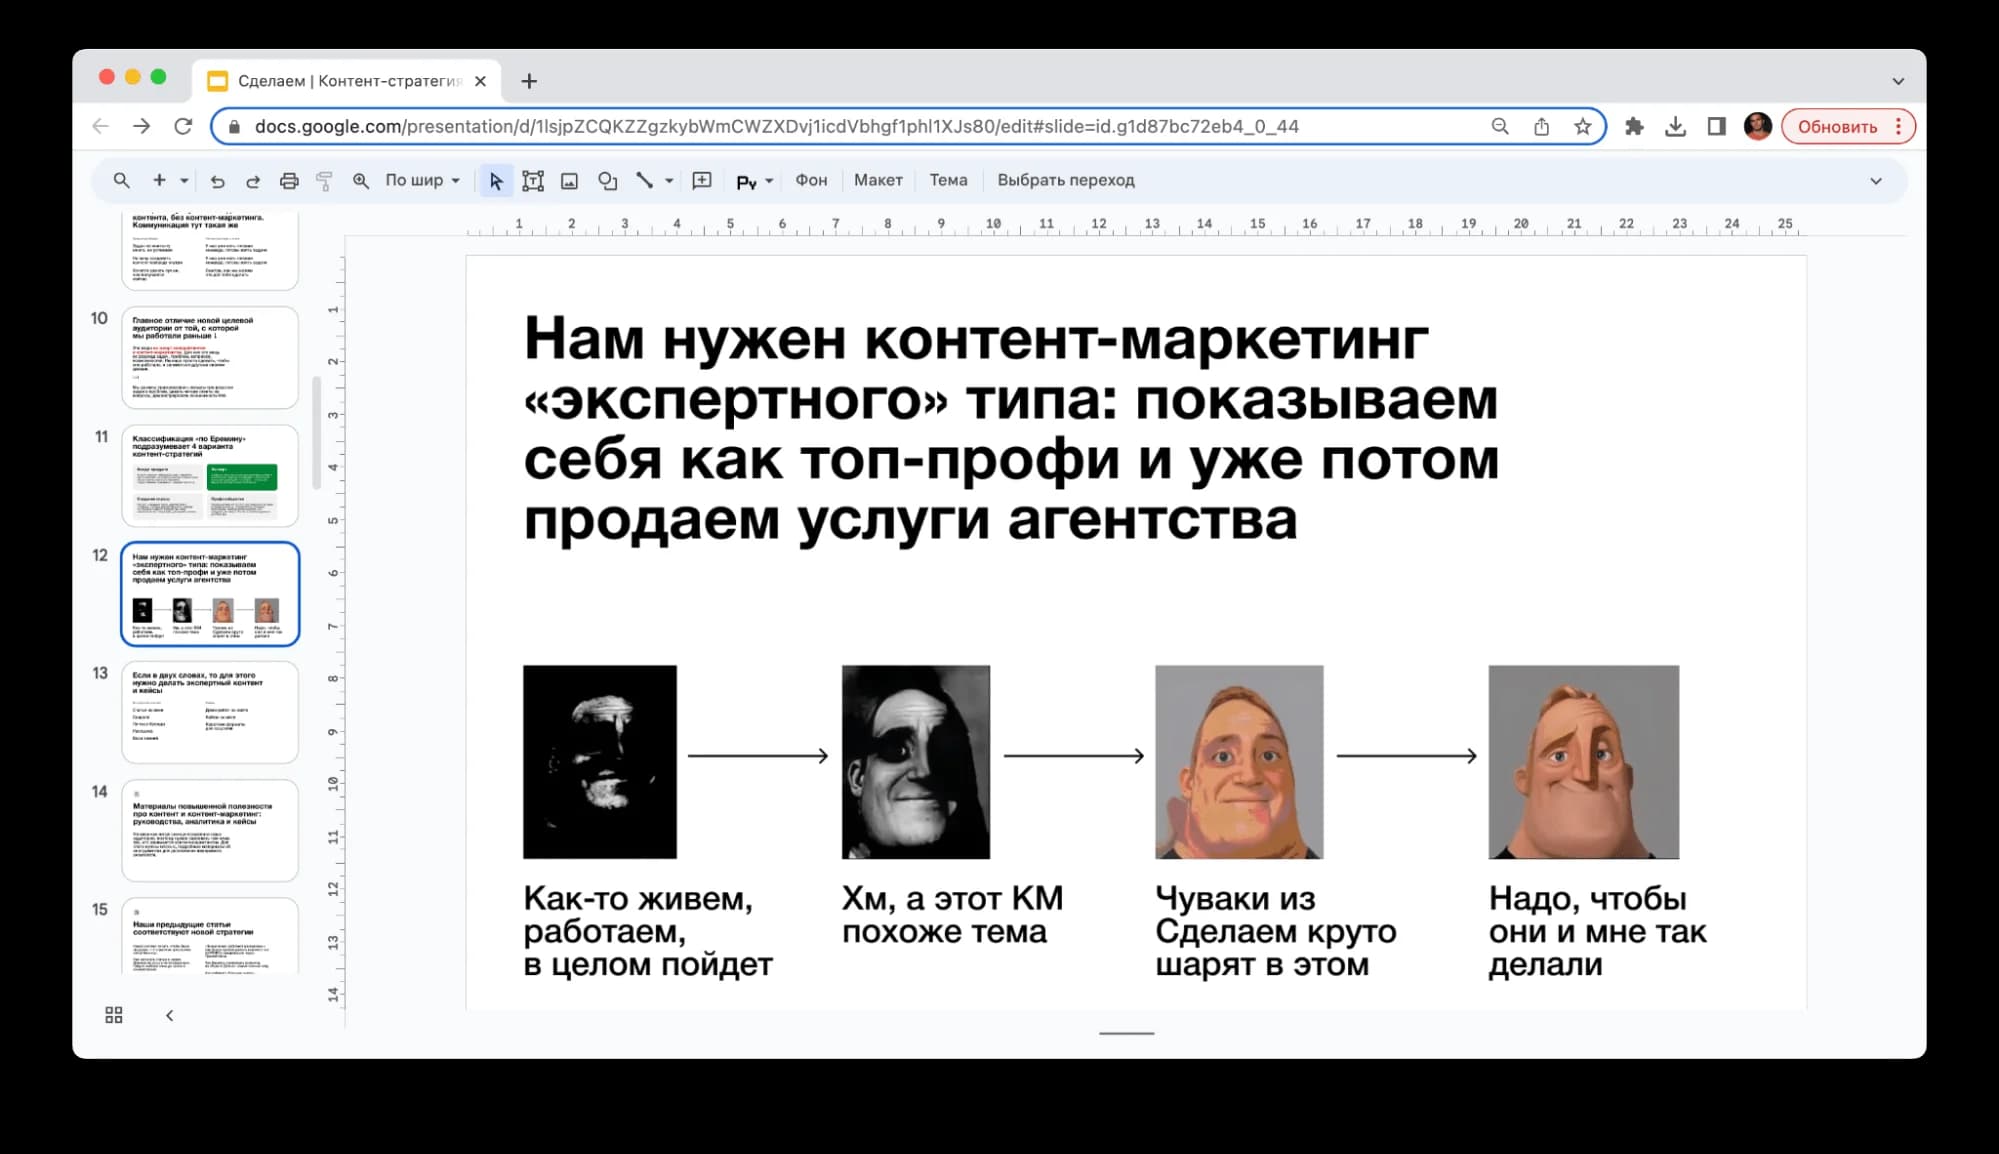The width and height of the screenshot is (1999, 1154).
Task: Bookmark the page with the star icon
Action: (x=1581, y=127)
